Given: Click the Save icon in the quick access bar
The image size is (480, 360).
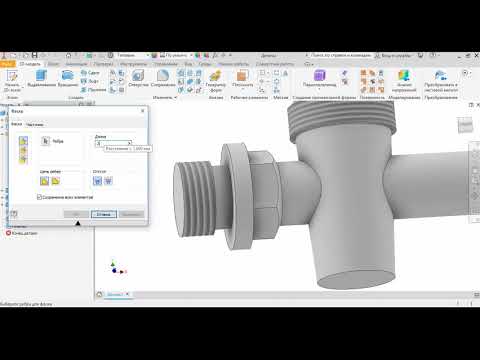Looking at the screenshot, I should click(x=34, y=55).
